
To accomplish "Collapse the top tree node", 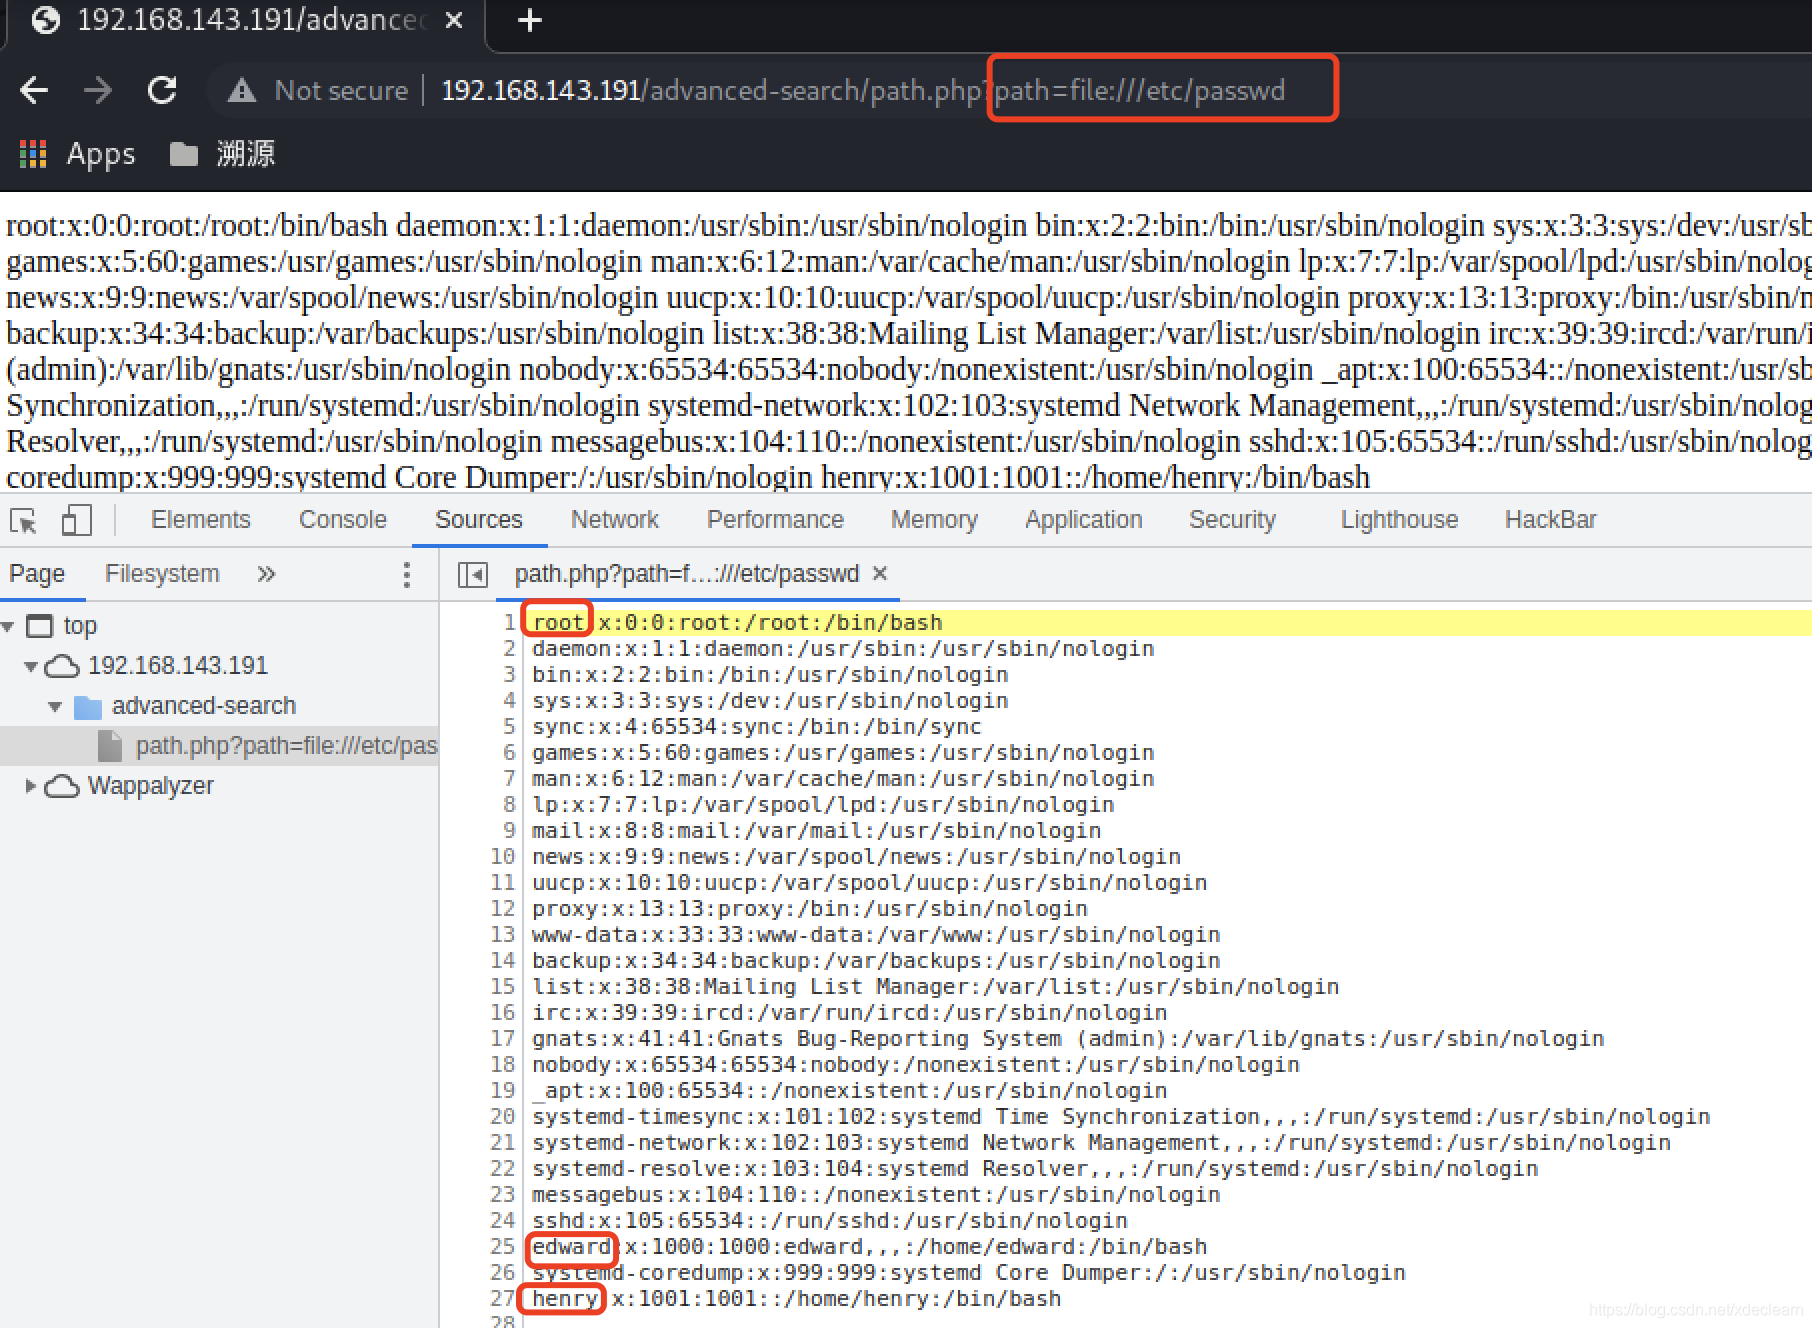I will (8, 627).
